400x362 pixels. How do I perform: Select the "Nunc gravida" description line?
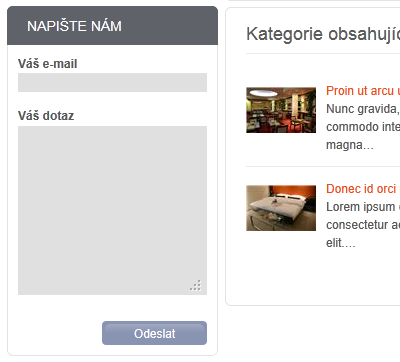pyautogui.click(x=363, y=109)
